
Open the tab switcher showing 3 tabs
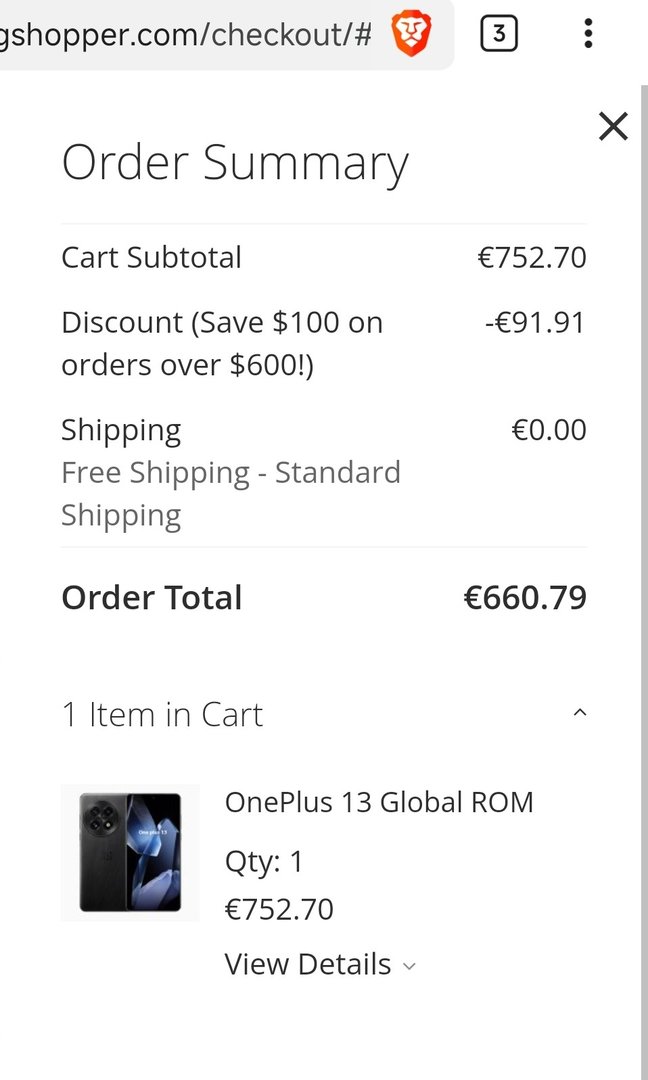[x=499, y=35]
